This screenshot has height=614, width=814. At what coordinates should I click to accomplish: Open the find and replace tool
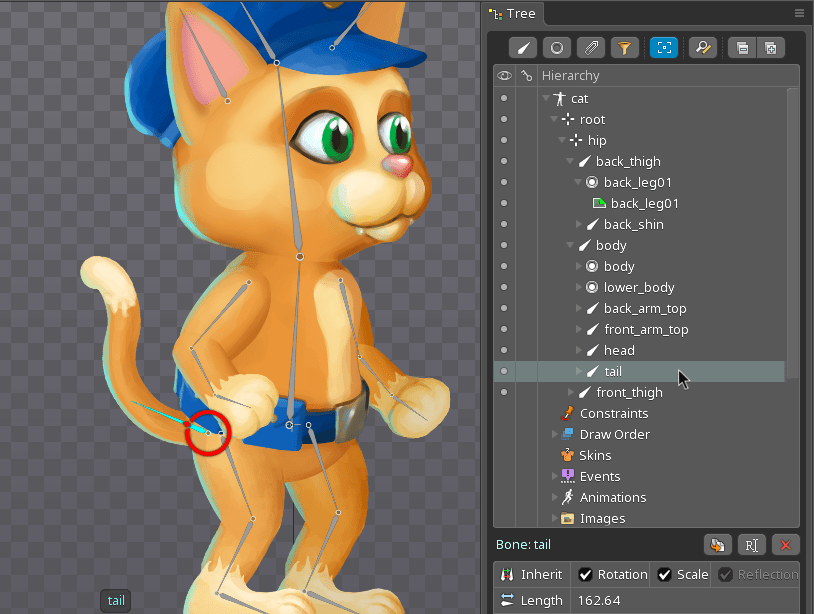(x=703, y=47)
